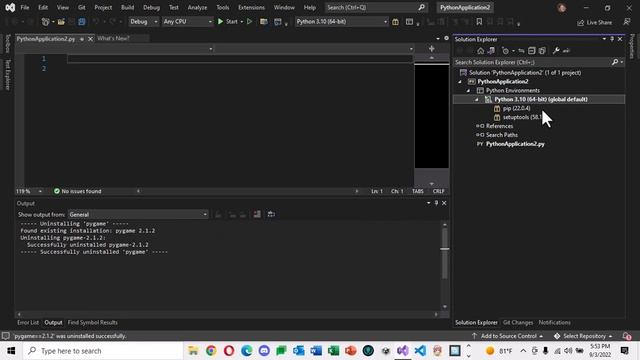Select the pip (22.0.4) package

pos(516,108)
